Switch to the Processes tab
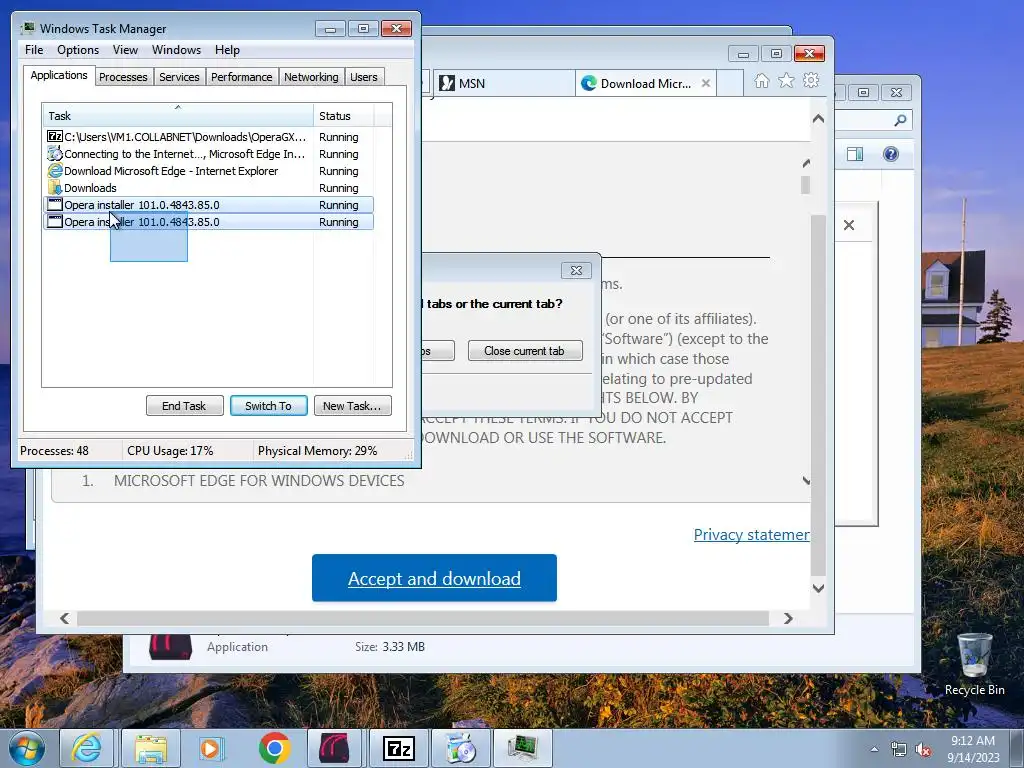 pos(123,77)
